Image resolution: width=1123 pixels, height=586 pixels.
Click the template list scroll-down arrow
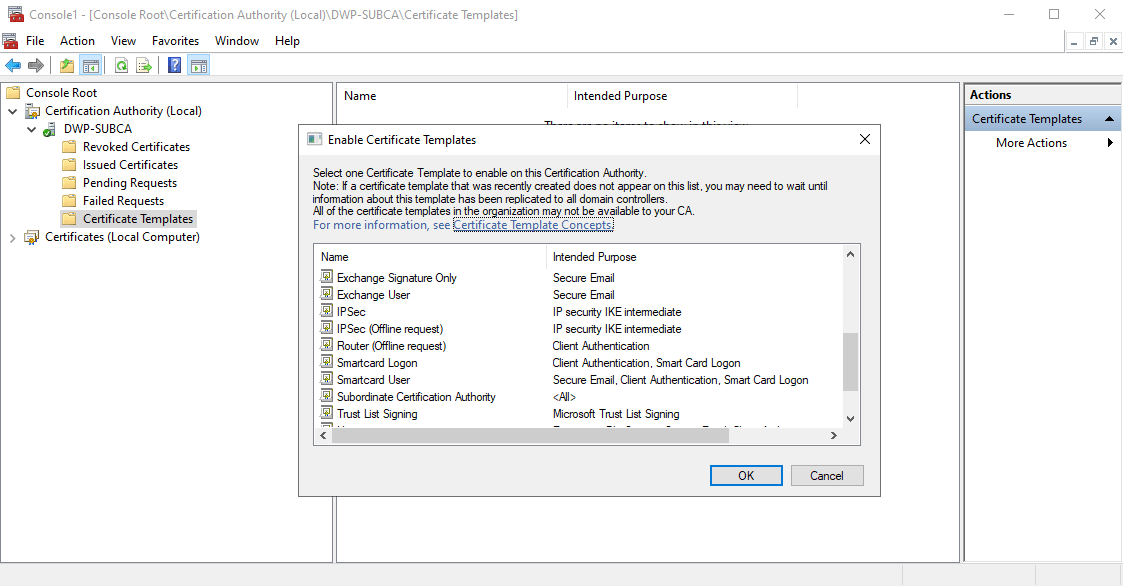click(x=851, y=419)
